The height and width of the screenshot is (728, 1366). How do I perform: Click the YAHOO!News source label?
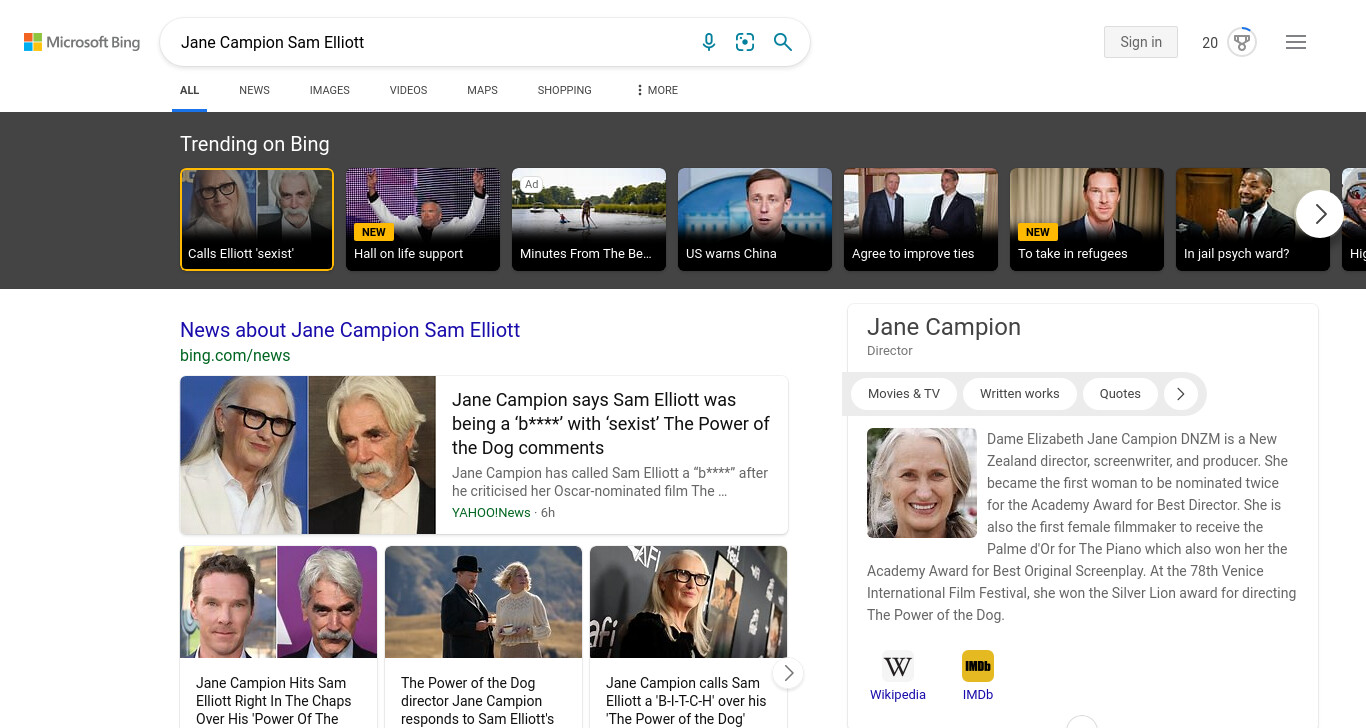coord(491,513)
